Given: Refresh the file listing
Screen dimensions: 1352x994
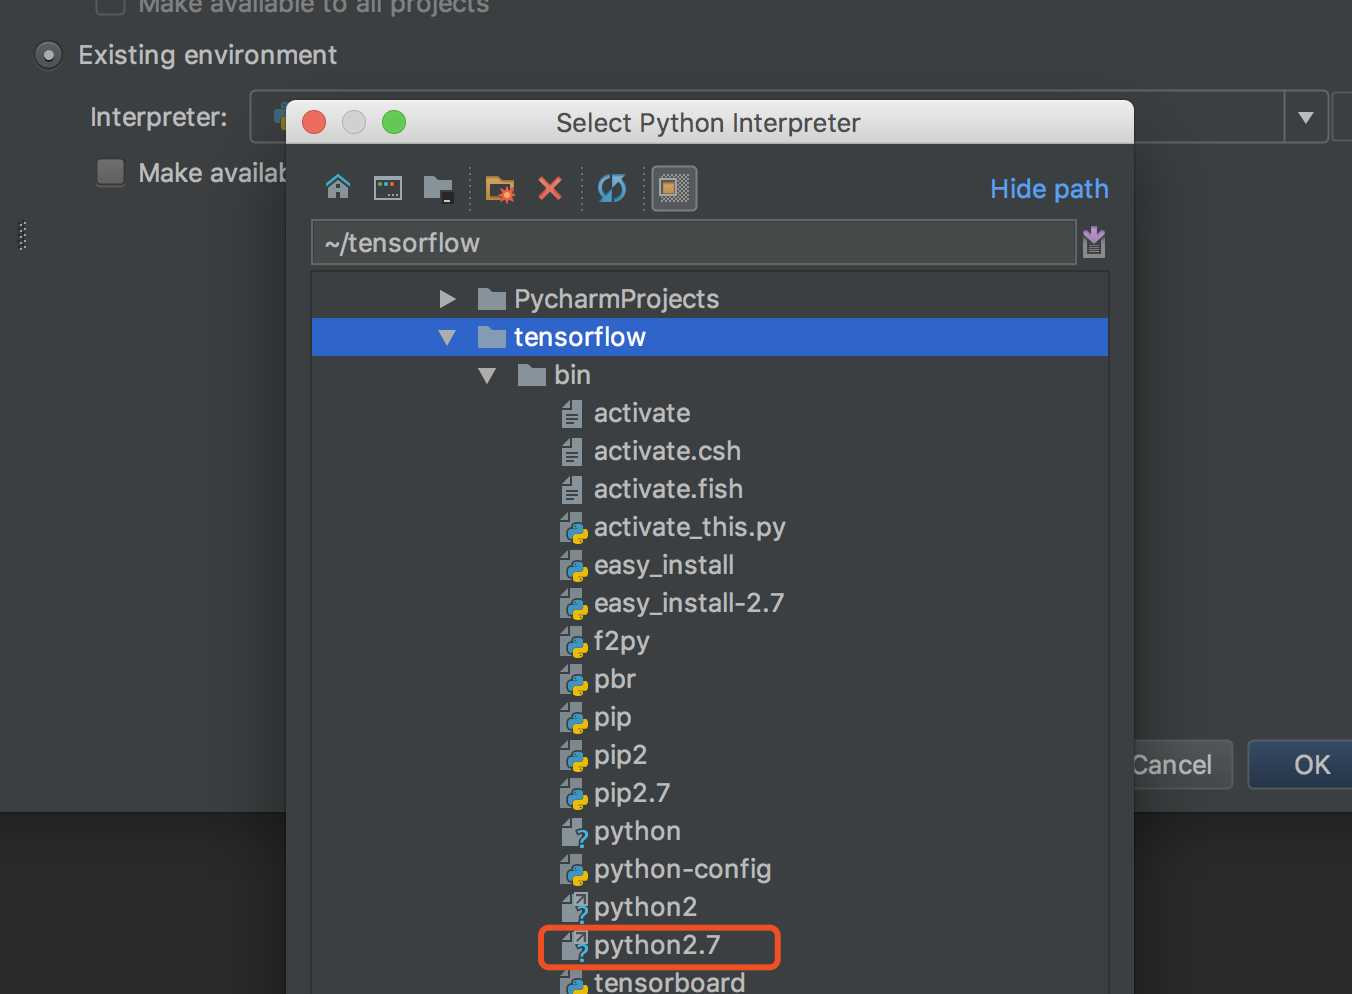Looking at the screenshot, I should (x=611, y=188).
